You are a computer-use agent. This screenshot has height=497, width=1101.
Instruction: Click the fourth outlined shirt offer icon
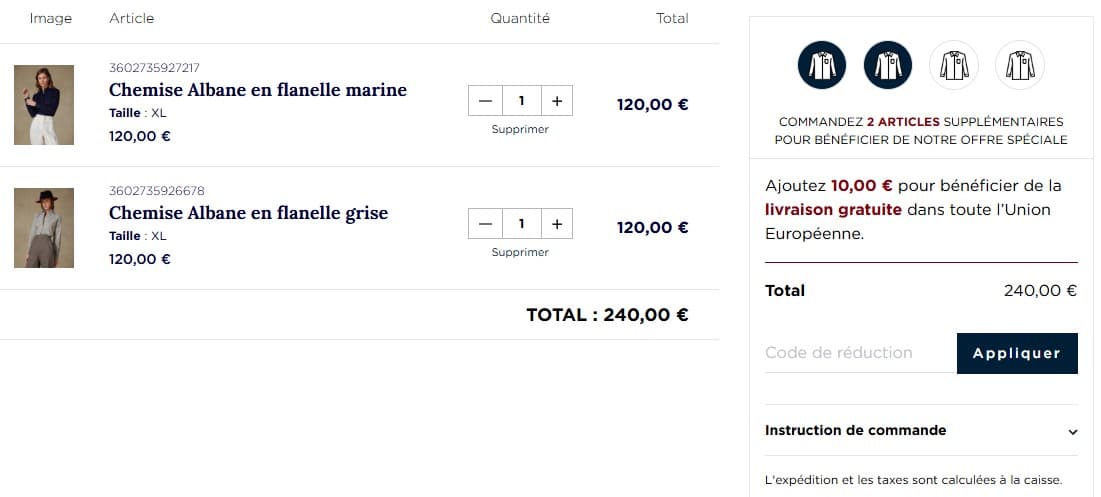(1020, 66)
